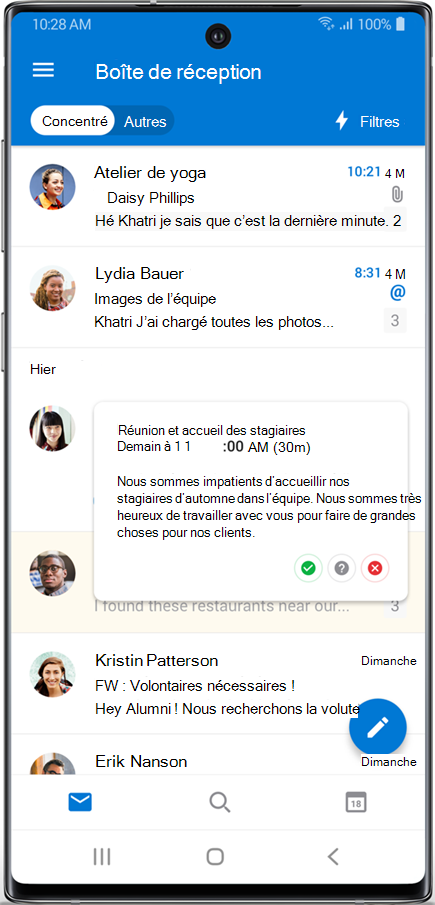Tap the Hier section header
Screen dimensions: 435x905
point(43,369)
